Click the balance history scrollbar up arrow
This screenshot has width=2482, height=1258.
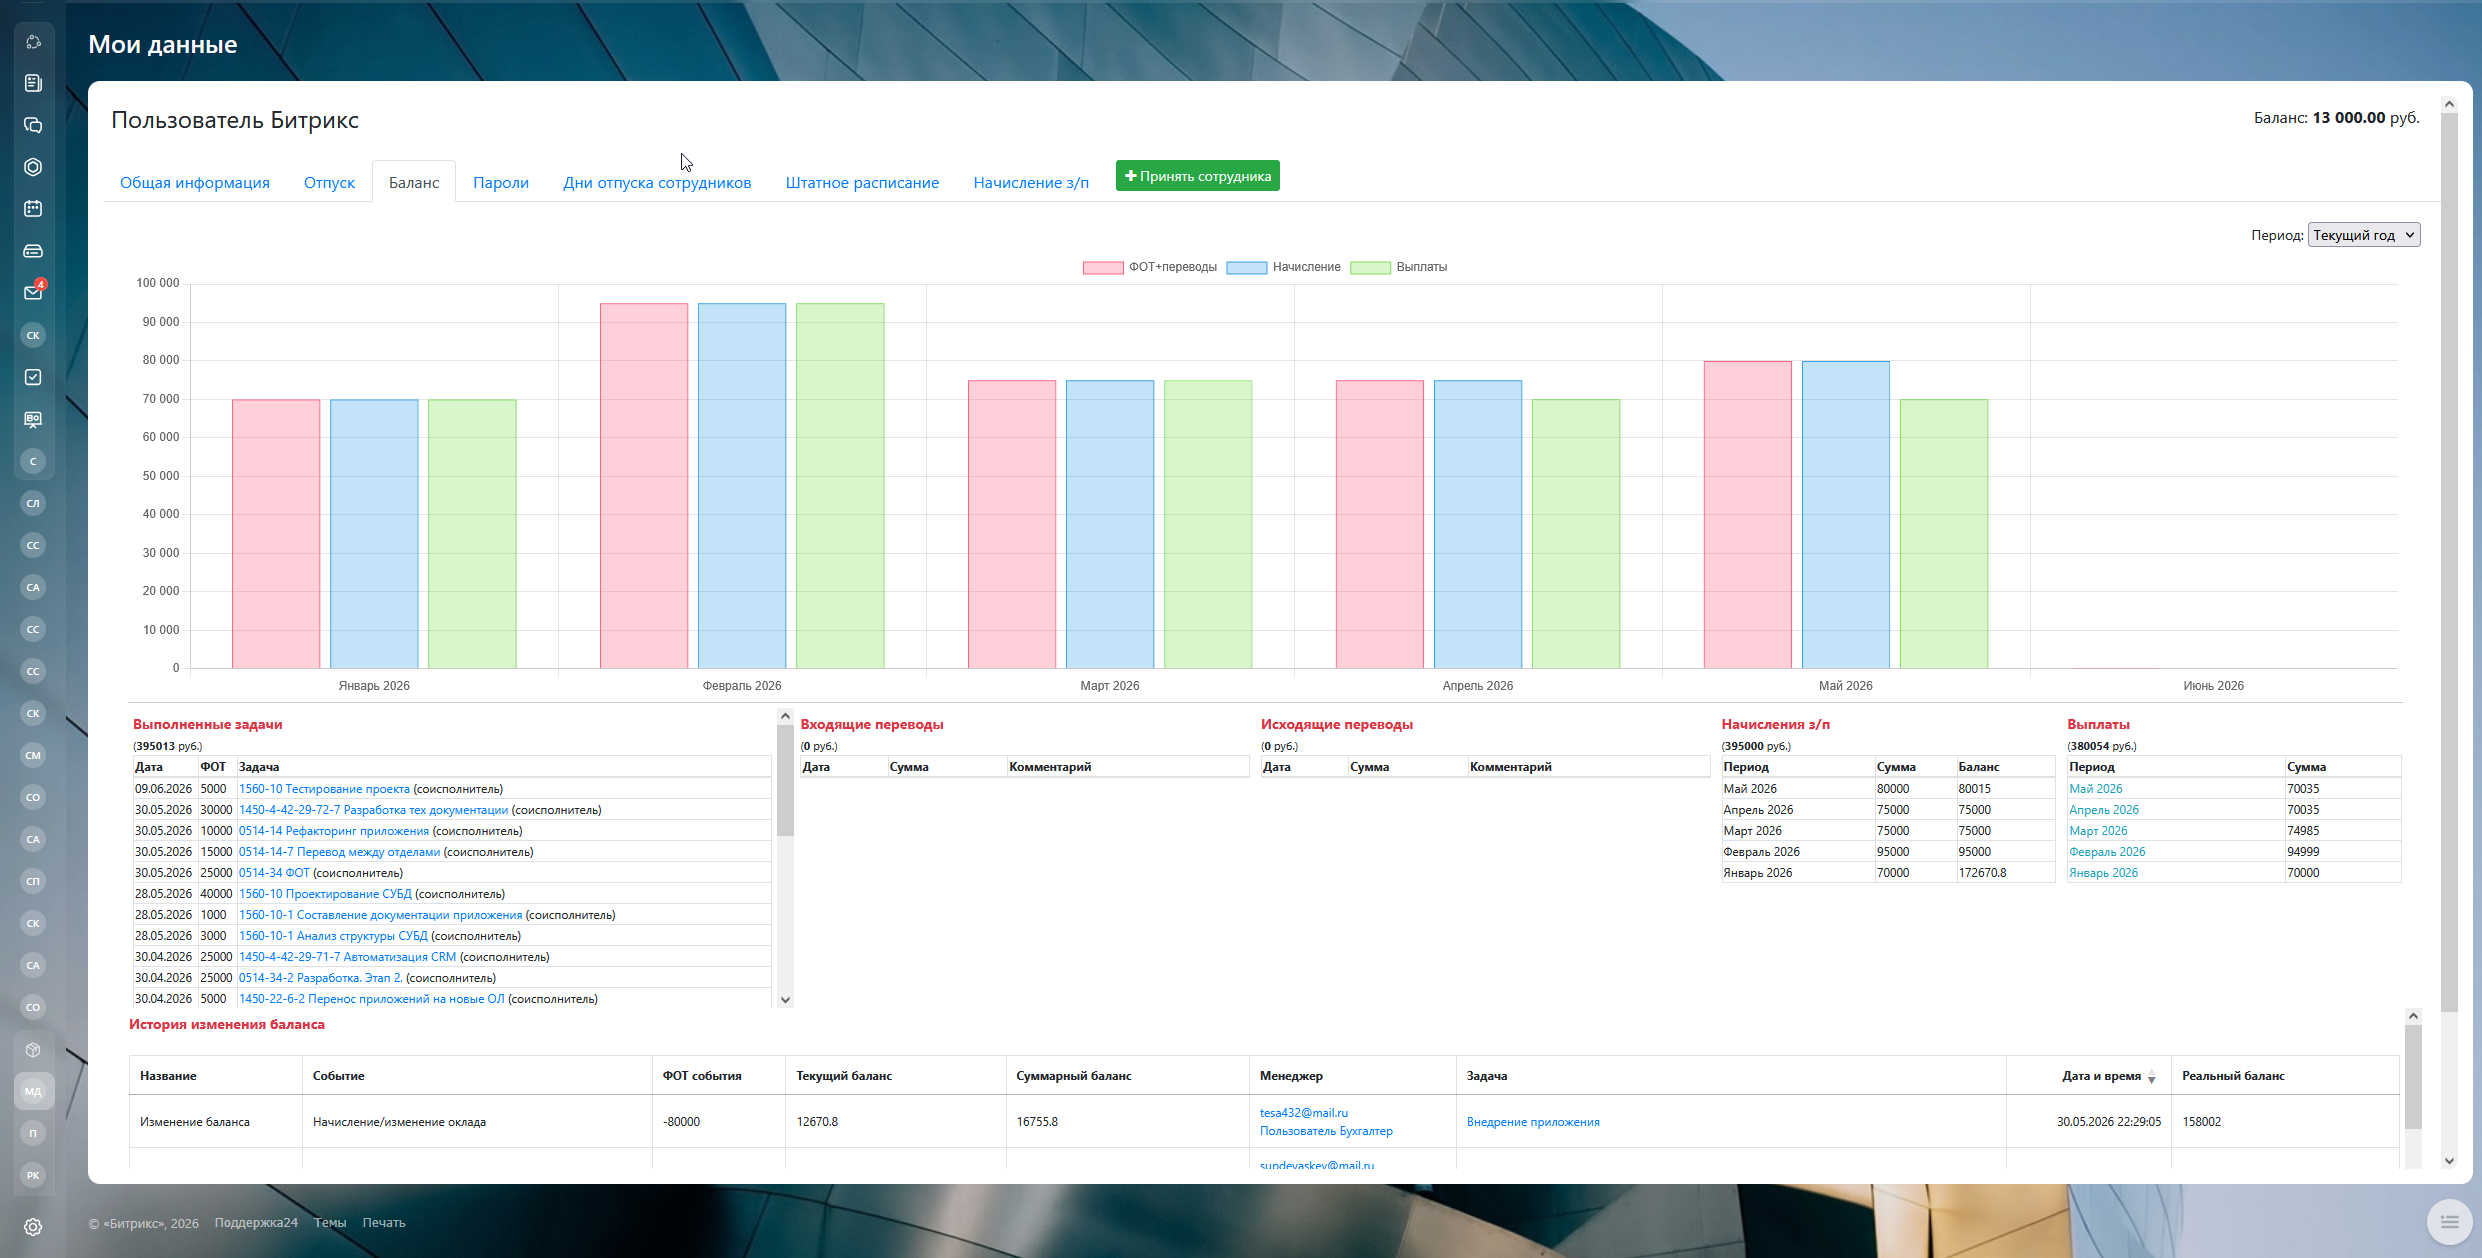pos(2413,1016)
